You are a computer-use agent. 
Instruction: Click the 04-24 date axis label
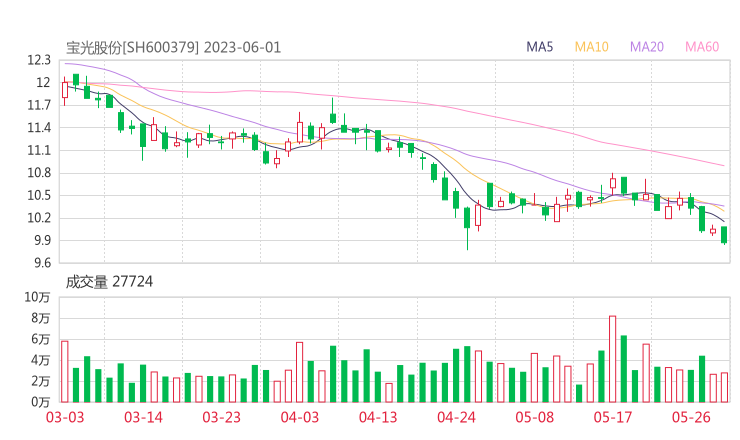click(456, 417)
